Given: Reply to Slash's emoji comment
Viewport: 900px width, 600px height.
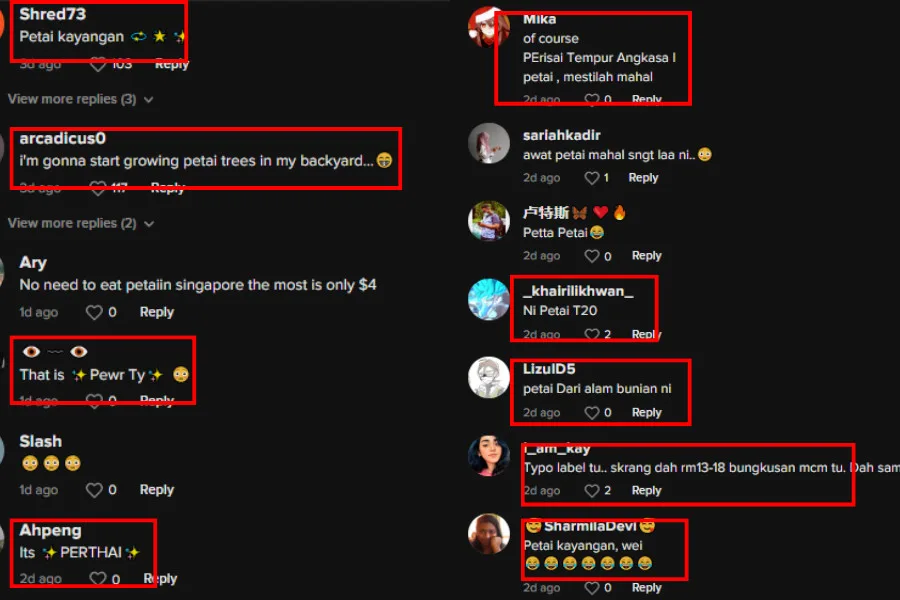Looking at the screenshot, I should [x=157, y=490].
